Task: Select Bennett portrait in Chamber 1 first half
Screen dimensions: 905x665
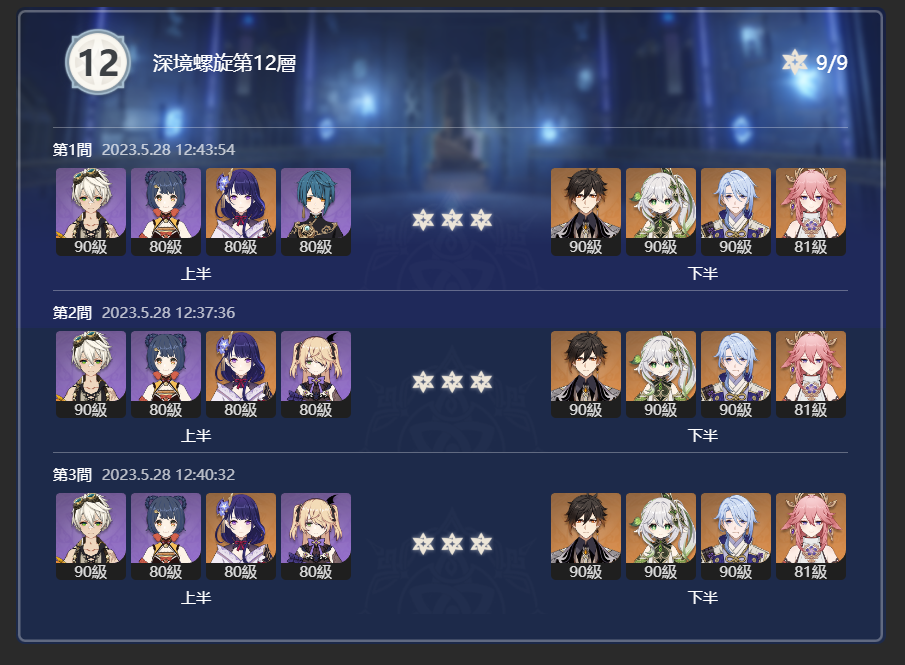Action: point(91,211)
